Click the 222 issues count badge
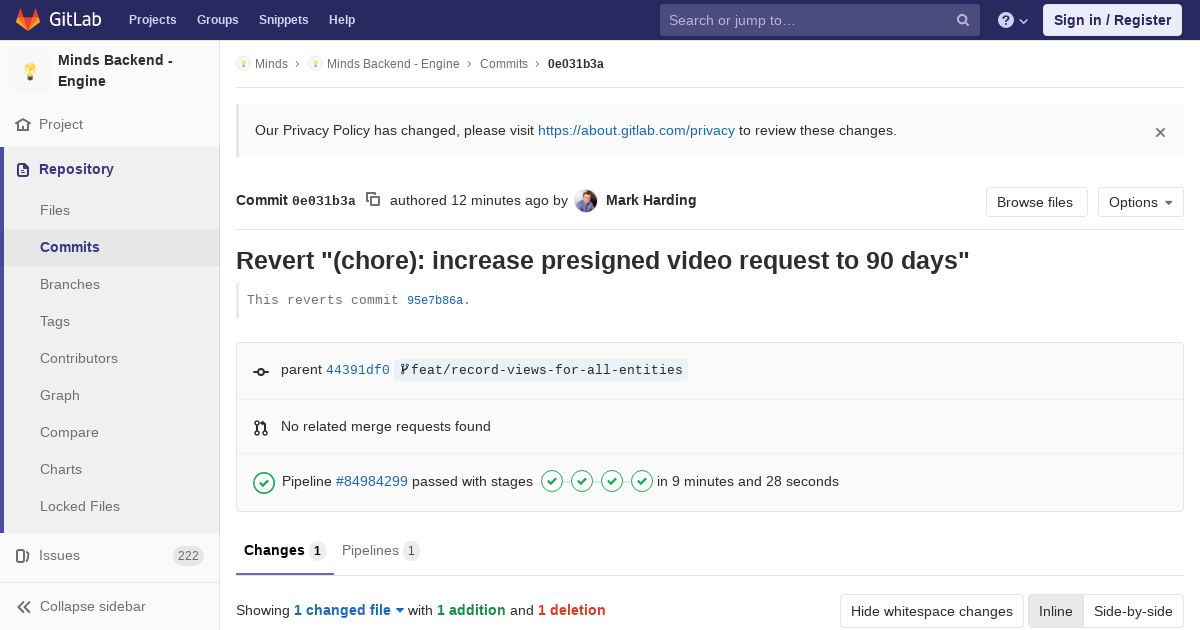This screenshot has height=630, width=1200. 188,556
